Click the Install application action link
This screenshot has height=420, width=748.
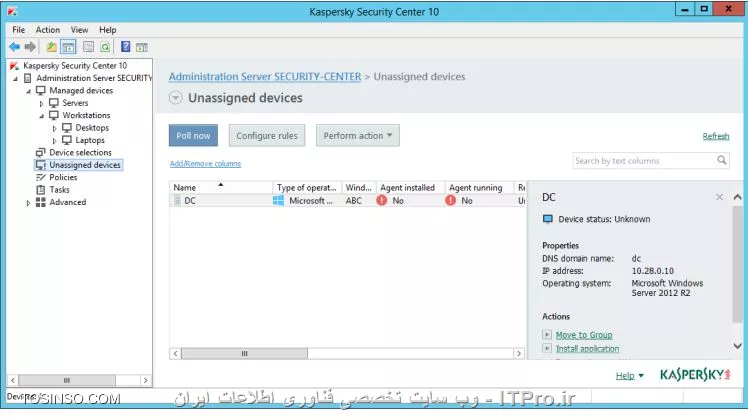click(x=587, y=348)
